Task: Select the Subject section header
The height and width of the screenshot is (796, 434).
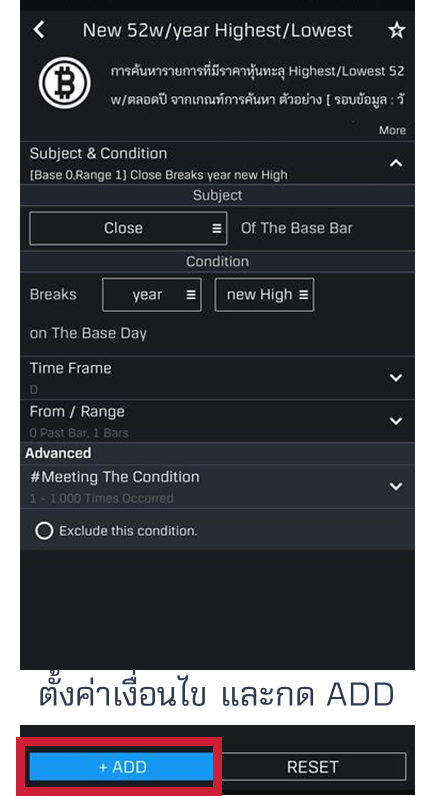Action: pos(217,195)
